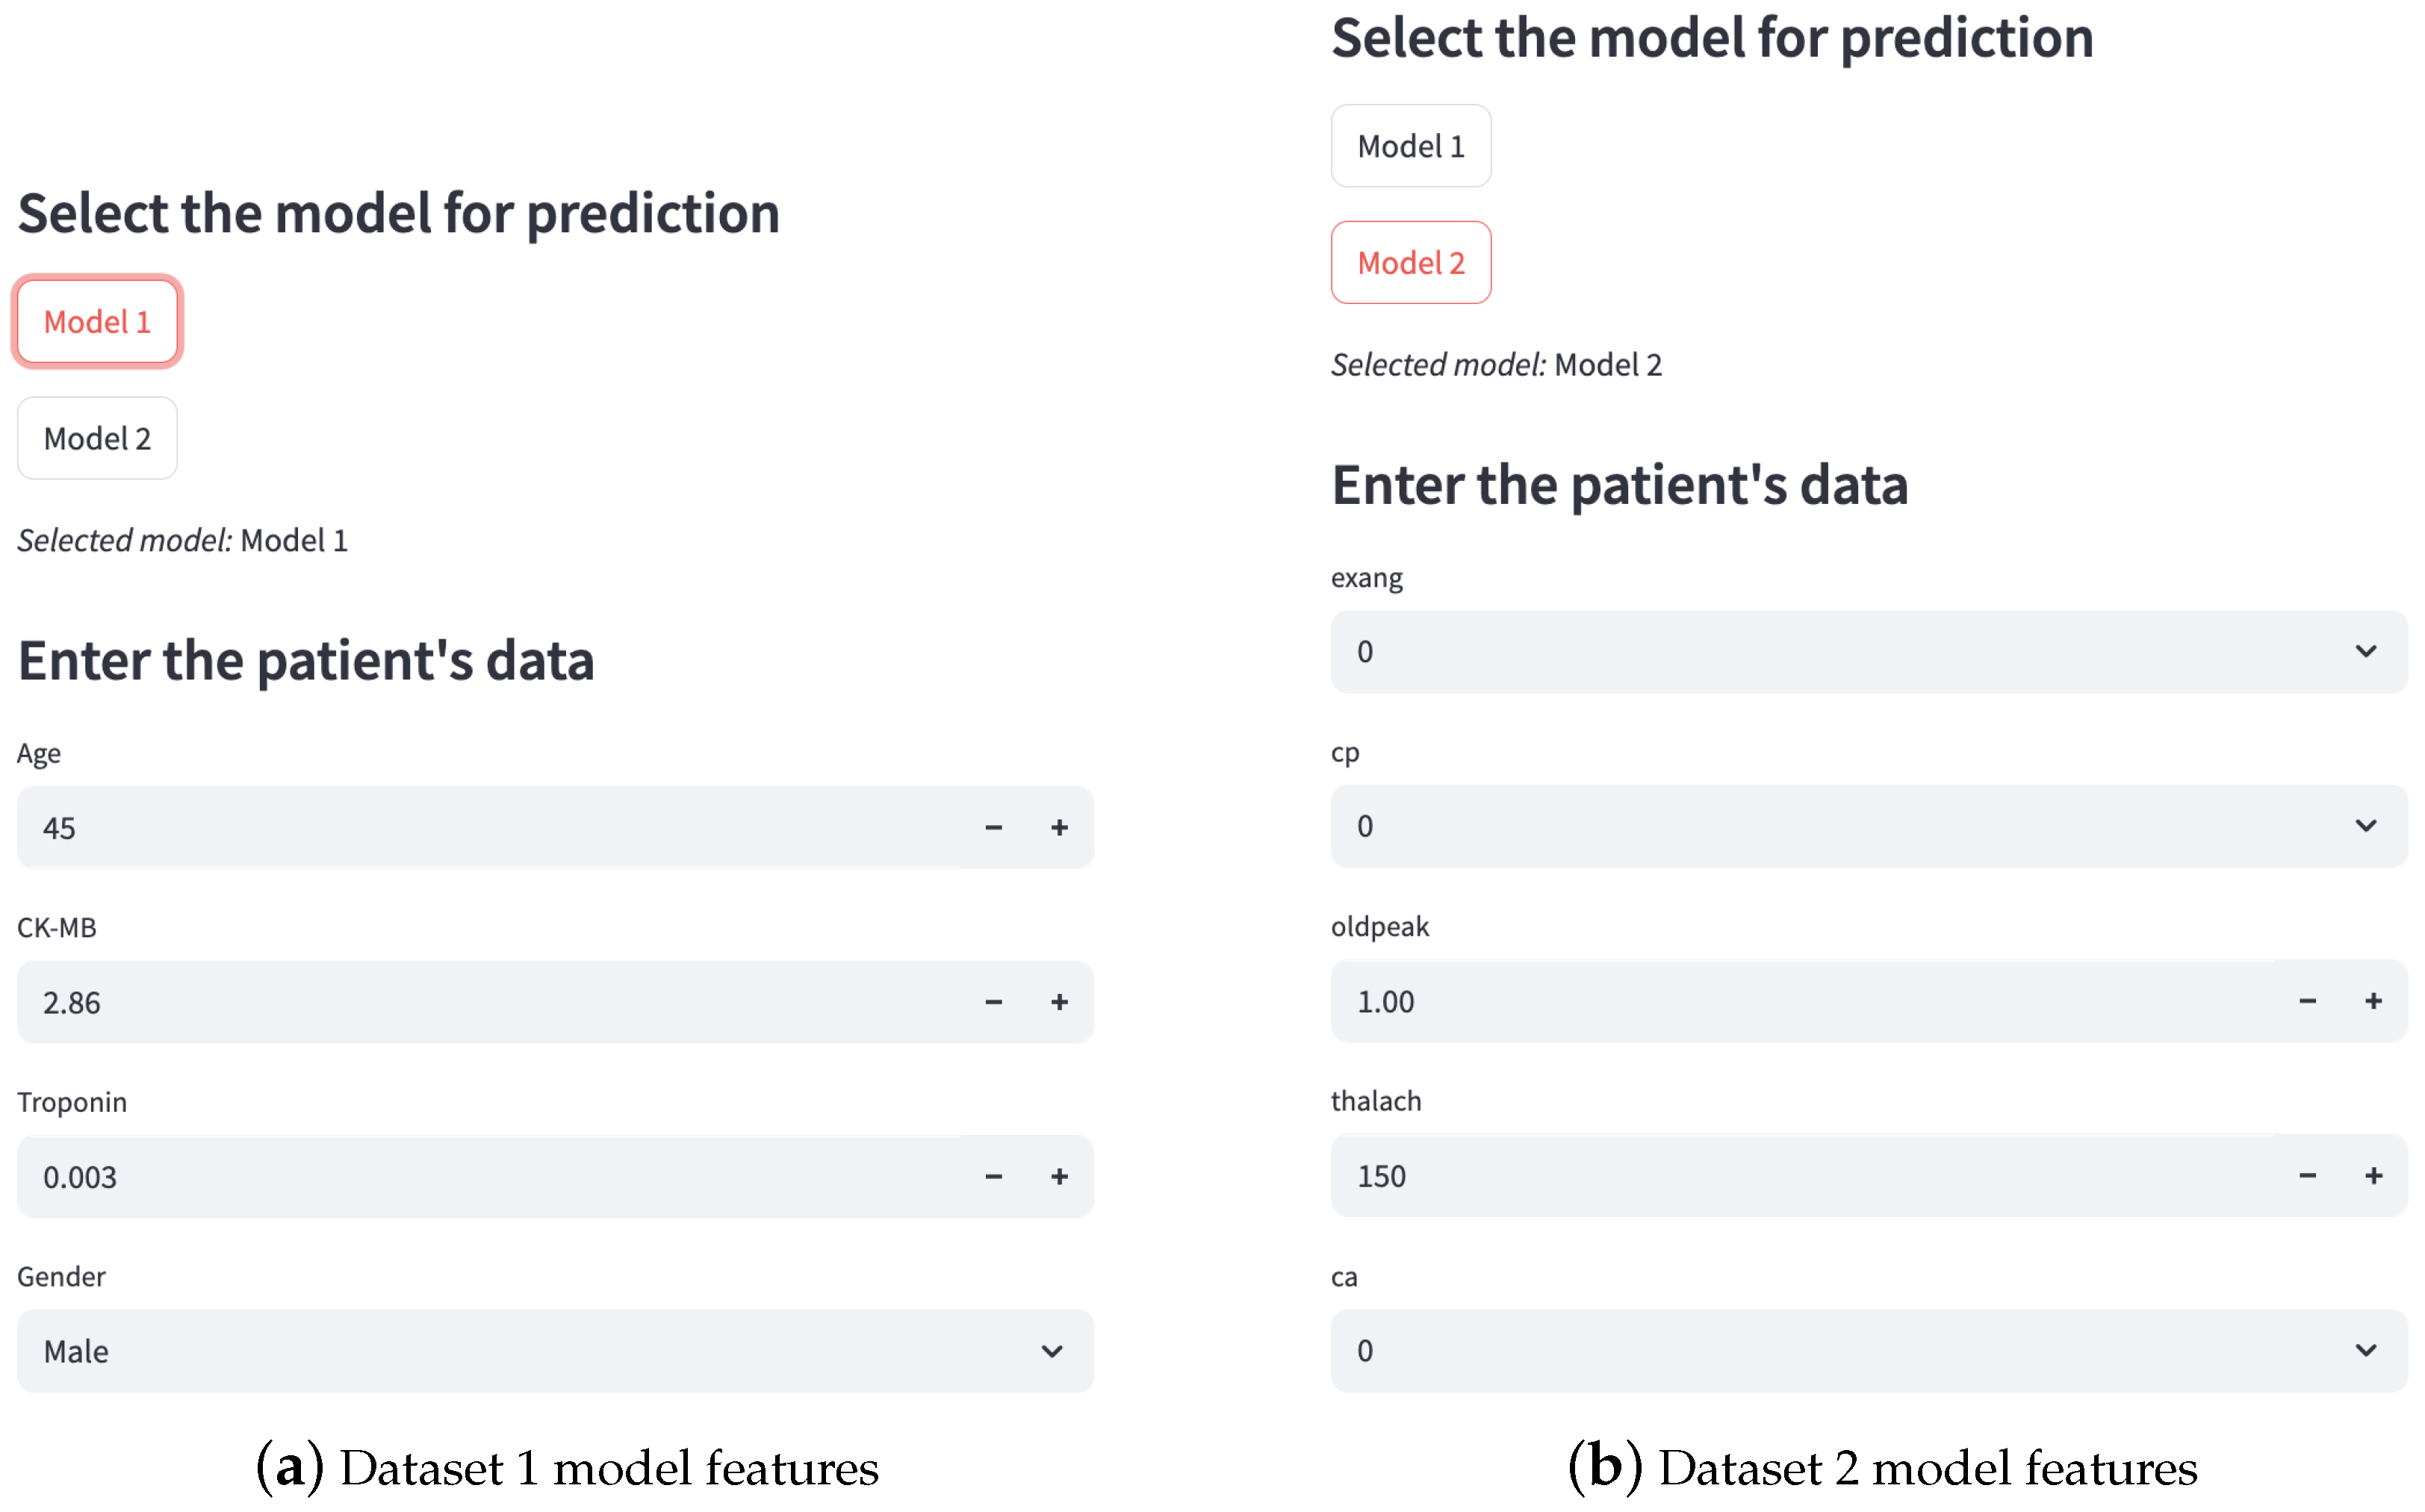The image size is (2425, 1512).
Task: Click into the Age number field
Action: pyautogui.click(x=490, y=827)
